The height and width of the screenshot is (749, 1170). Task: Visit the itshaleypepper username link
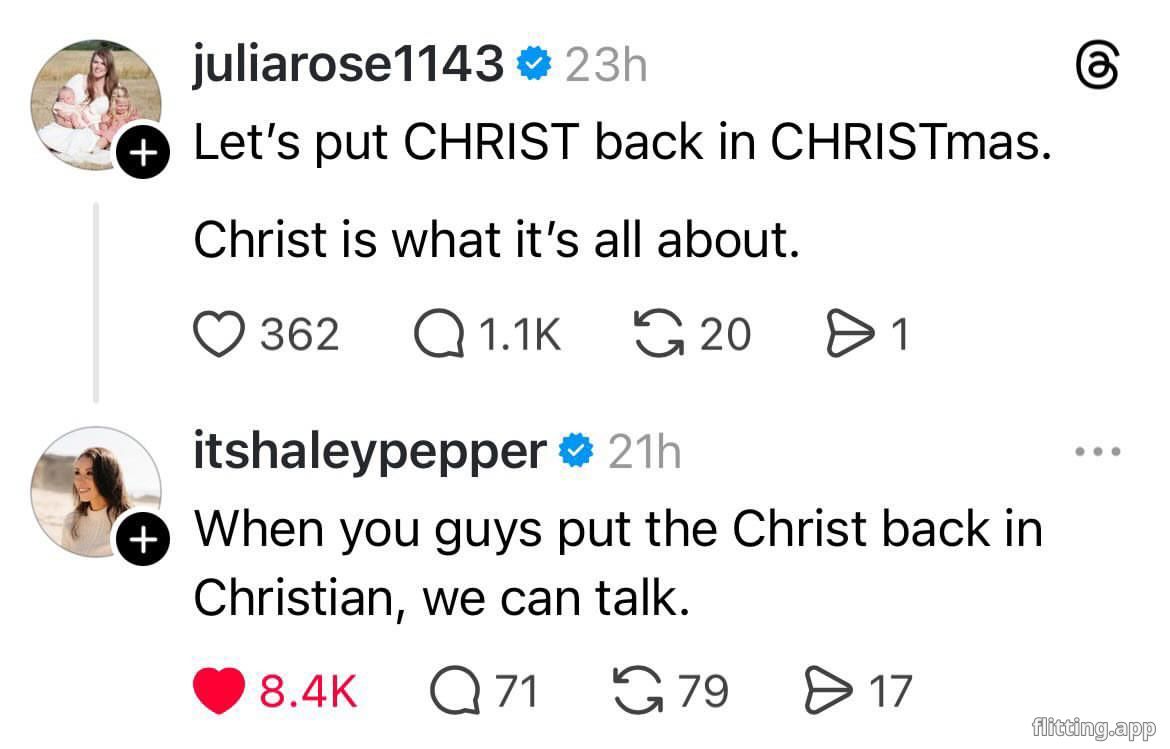(369, 452)
